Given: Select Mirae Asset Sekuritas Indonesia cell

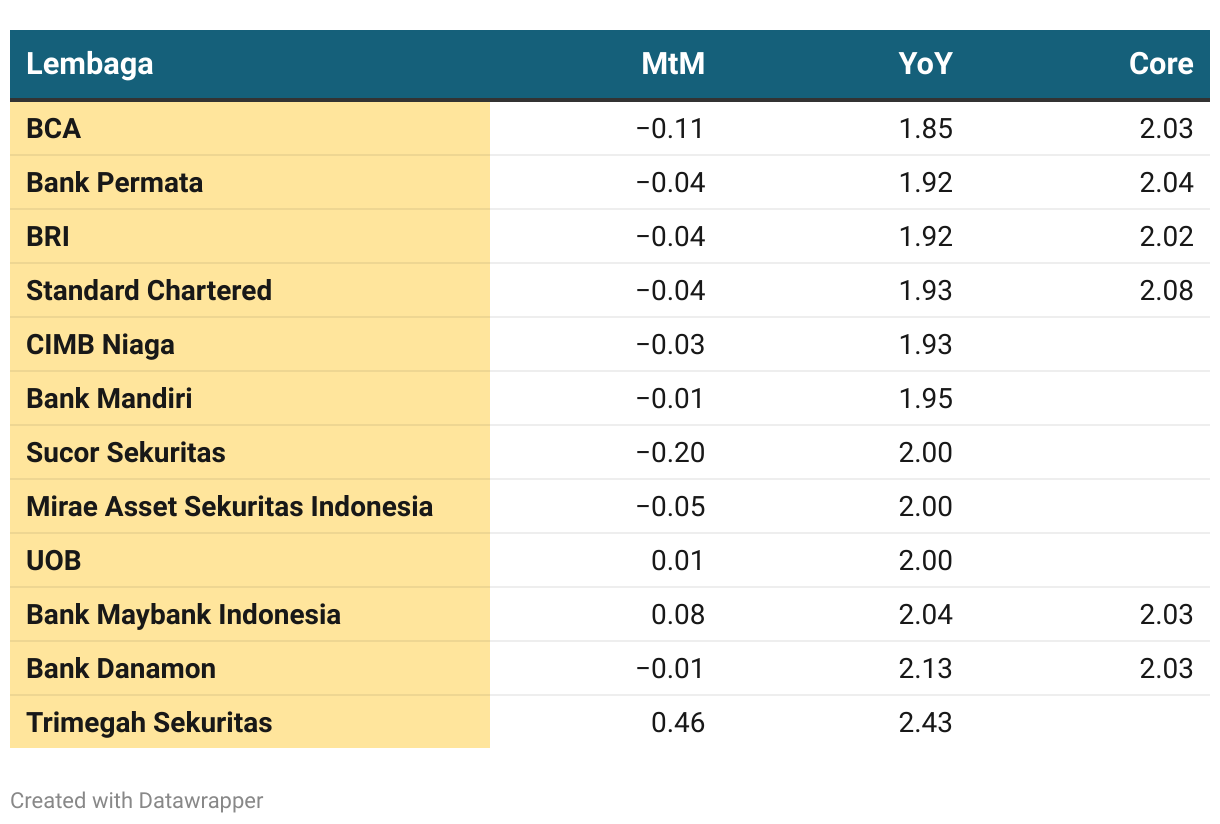Looking at the screenshot, I should [230, 506].
